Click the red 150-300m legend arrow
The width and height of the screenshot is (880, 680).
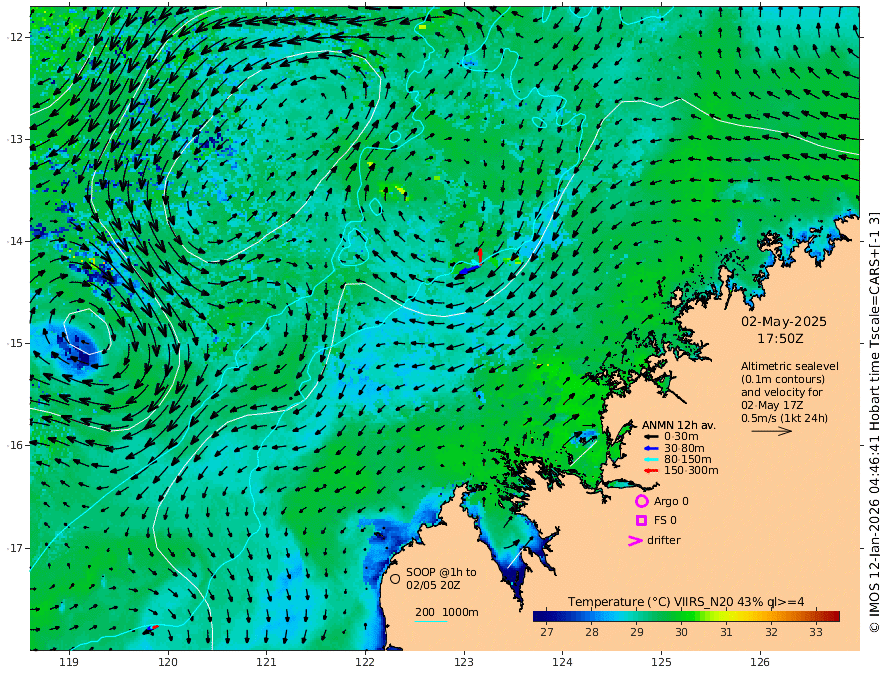(x=650, y=471)
